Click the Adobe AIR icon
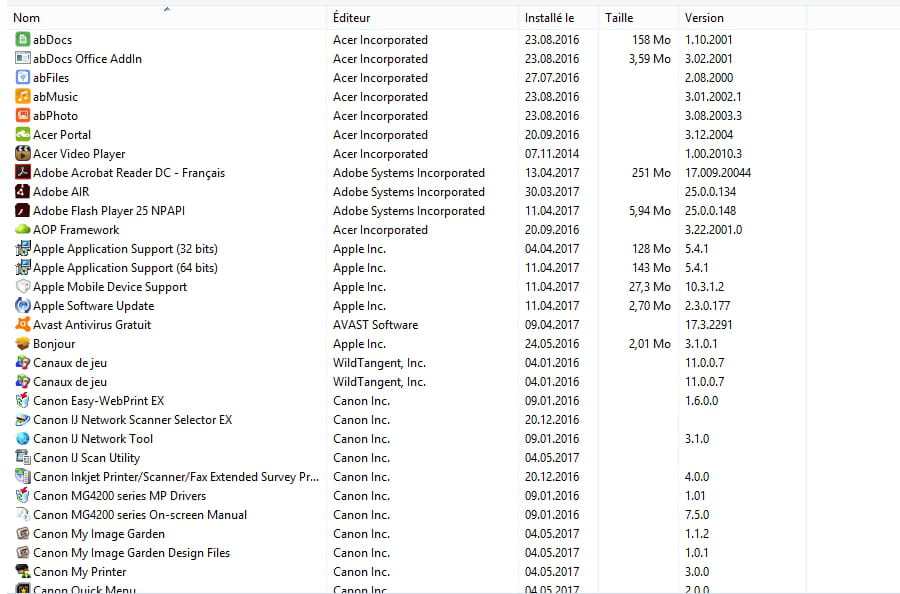Screen dimensions: 900x594 click(22, 191)
